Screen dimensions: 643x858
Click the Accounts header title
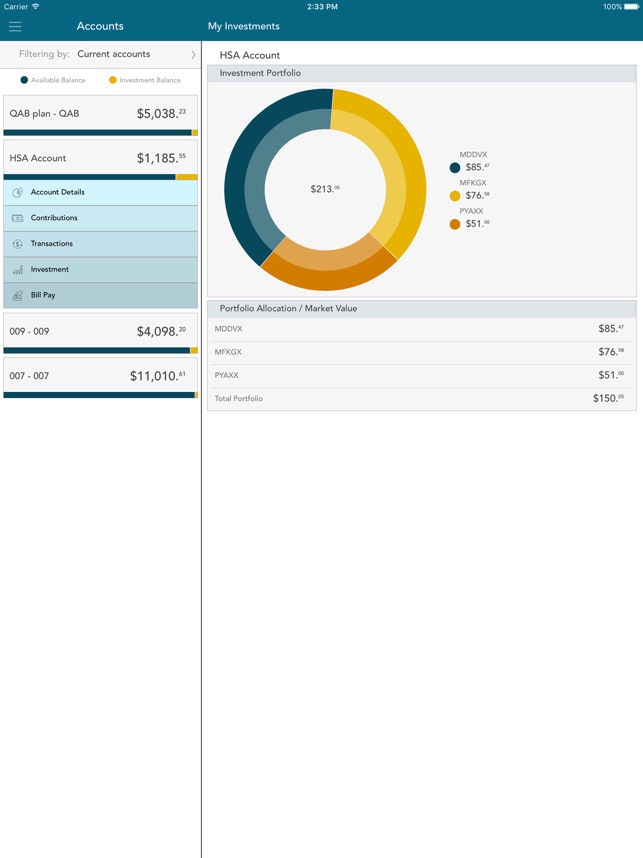click(x=100, y=26)
